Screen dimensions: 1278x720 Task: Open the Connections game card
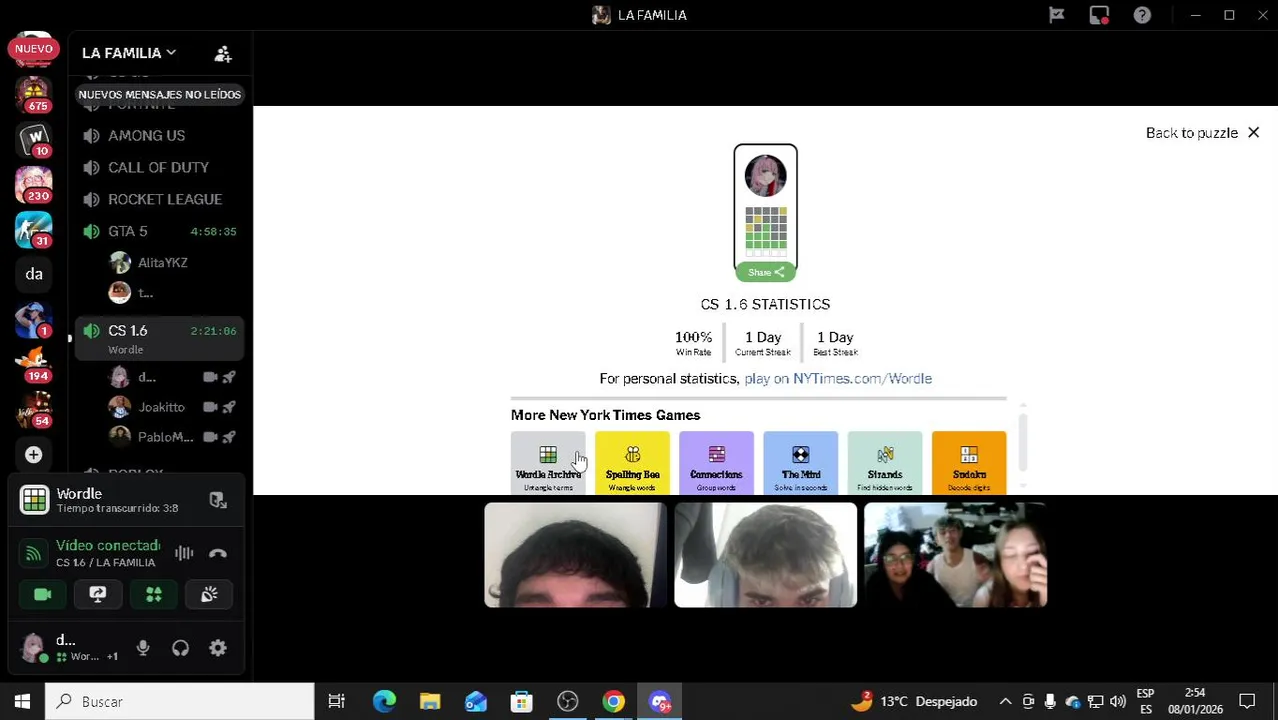(716, 463)
